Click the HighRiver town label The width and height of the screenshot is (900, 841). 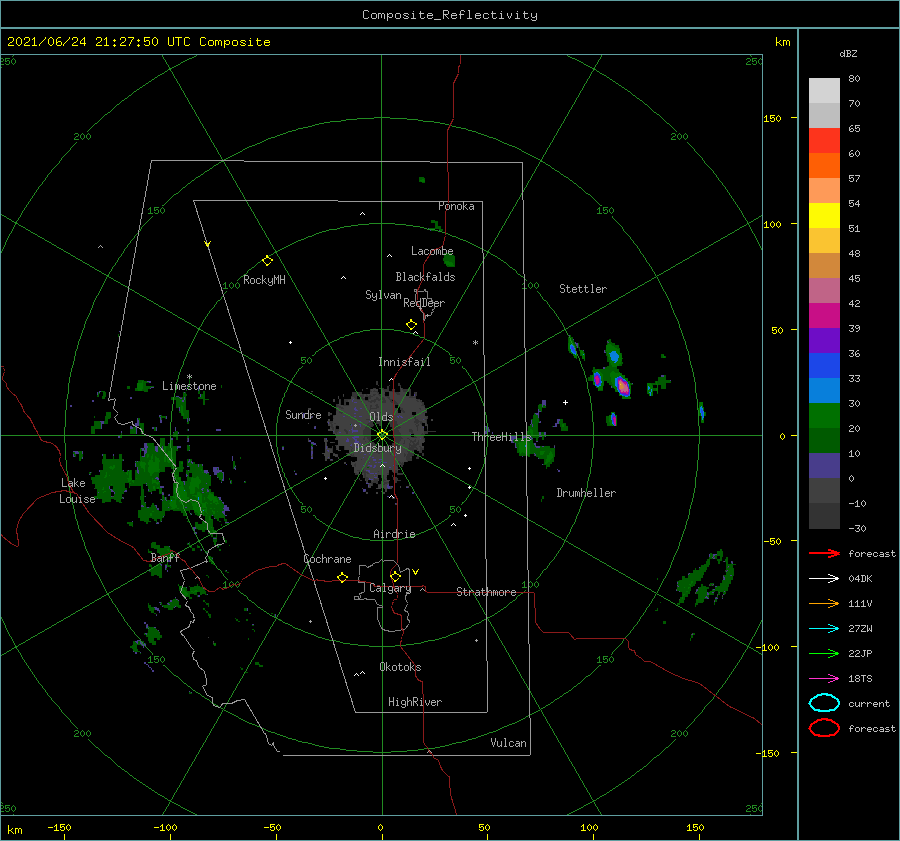415,702
